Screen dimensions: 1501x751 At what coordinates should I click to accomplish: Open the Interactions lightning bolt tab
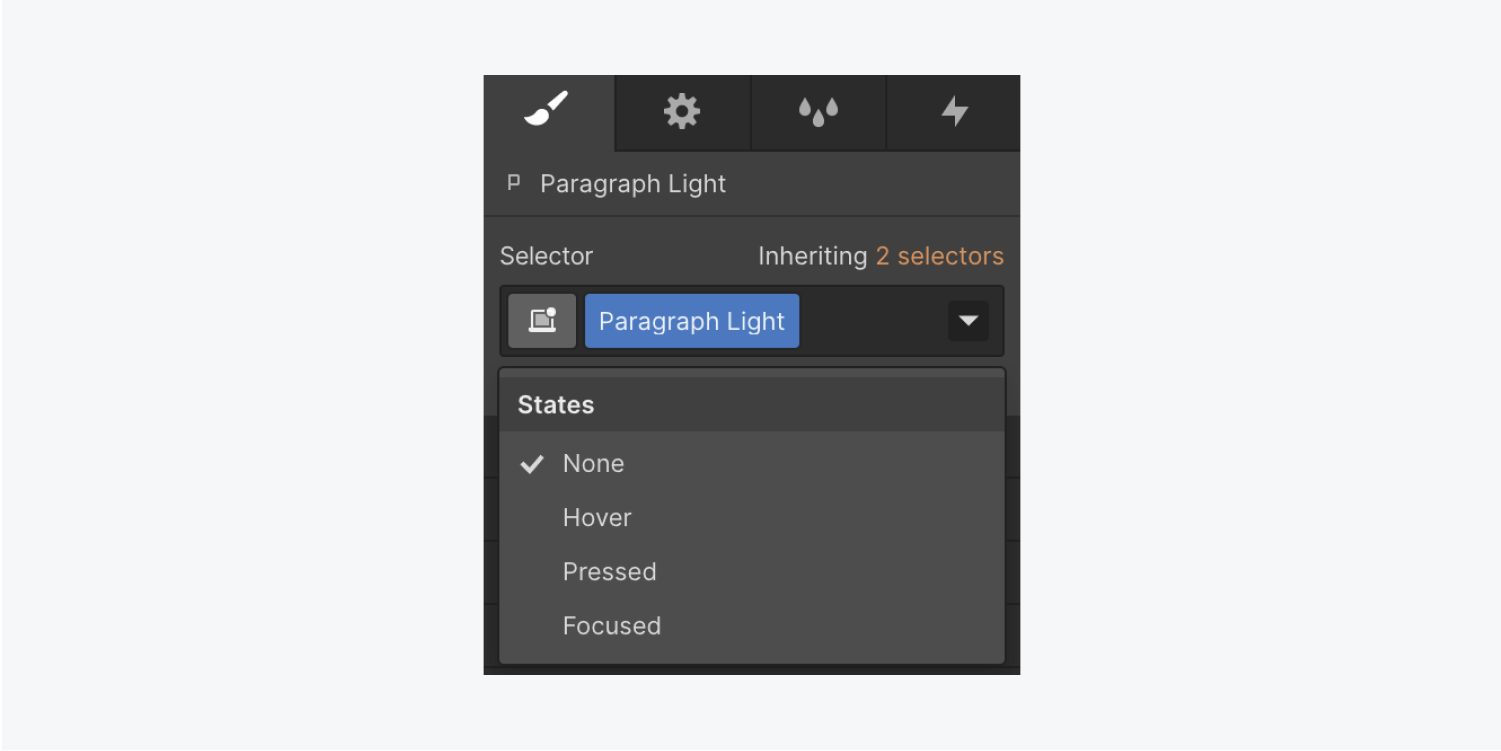coord(954,112)
